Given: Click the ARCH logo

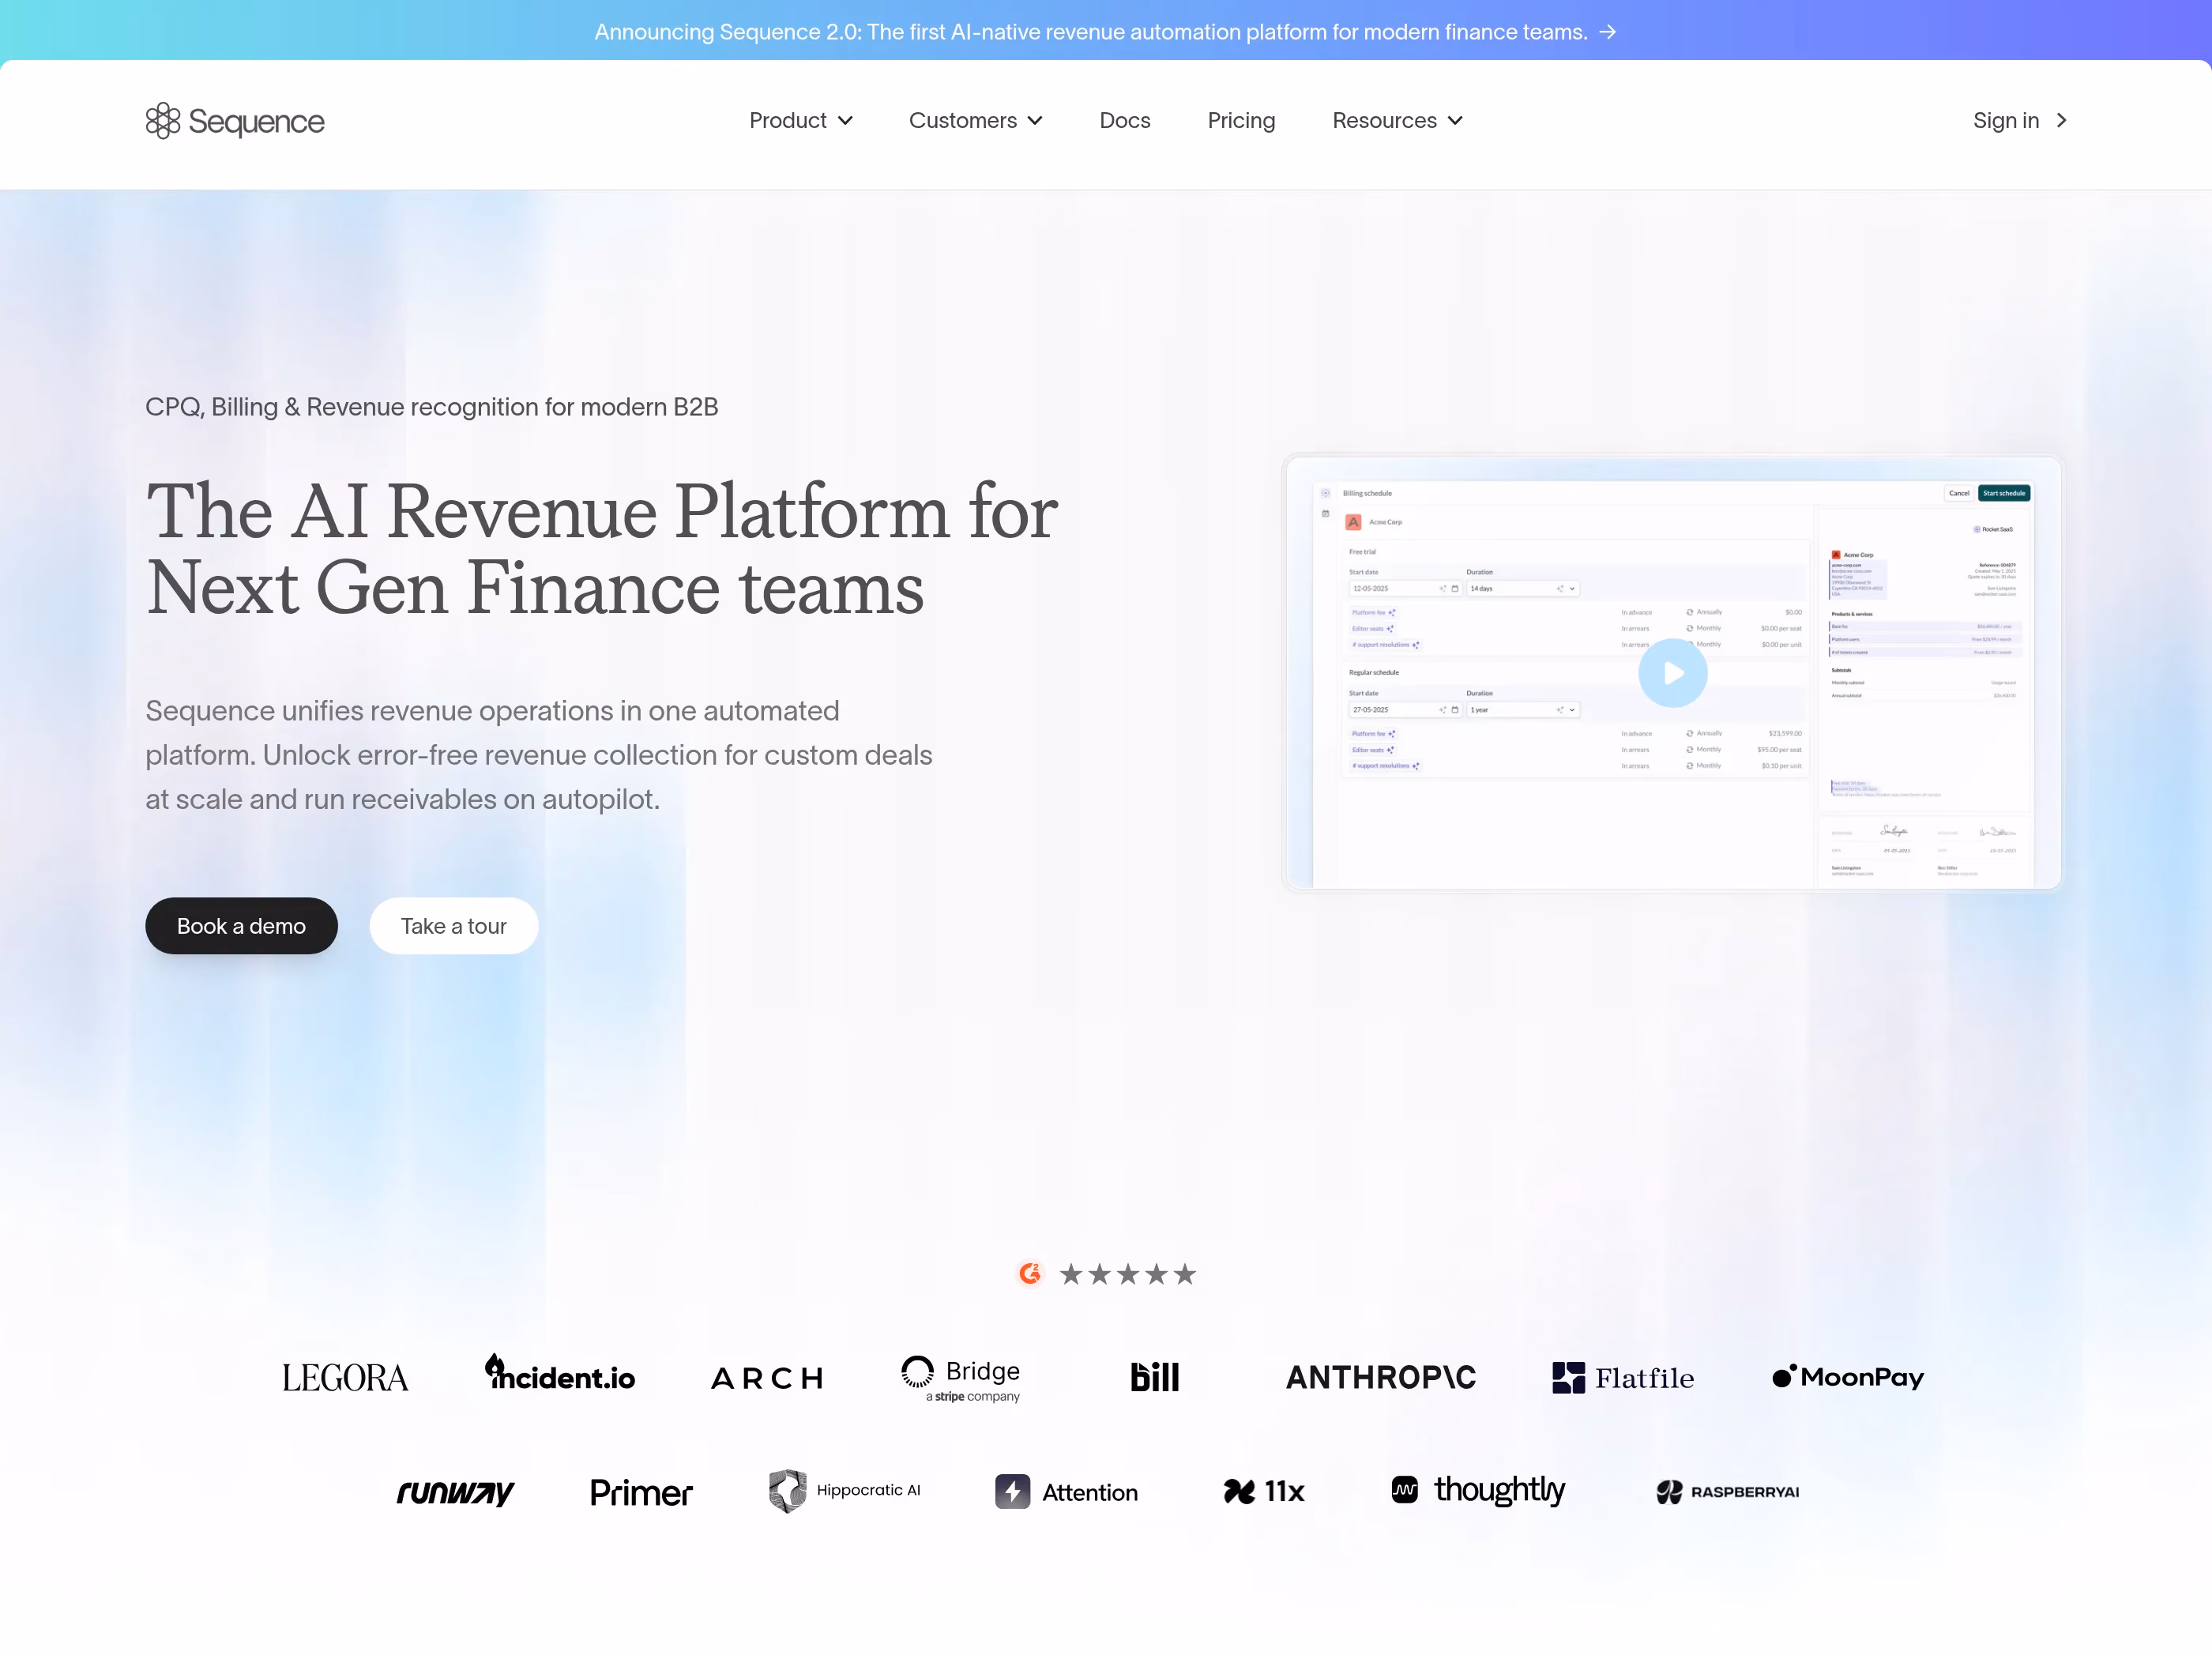Looking at the screenshot, I should [x=767, y=1379].
